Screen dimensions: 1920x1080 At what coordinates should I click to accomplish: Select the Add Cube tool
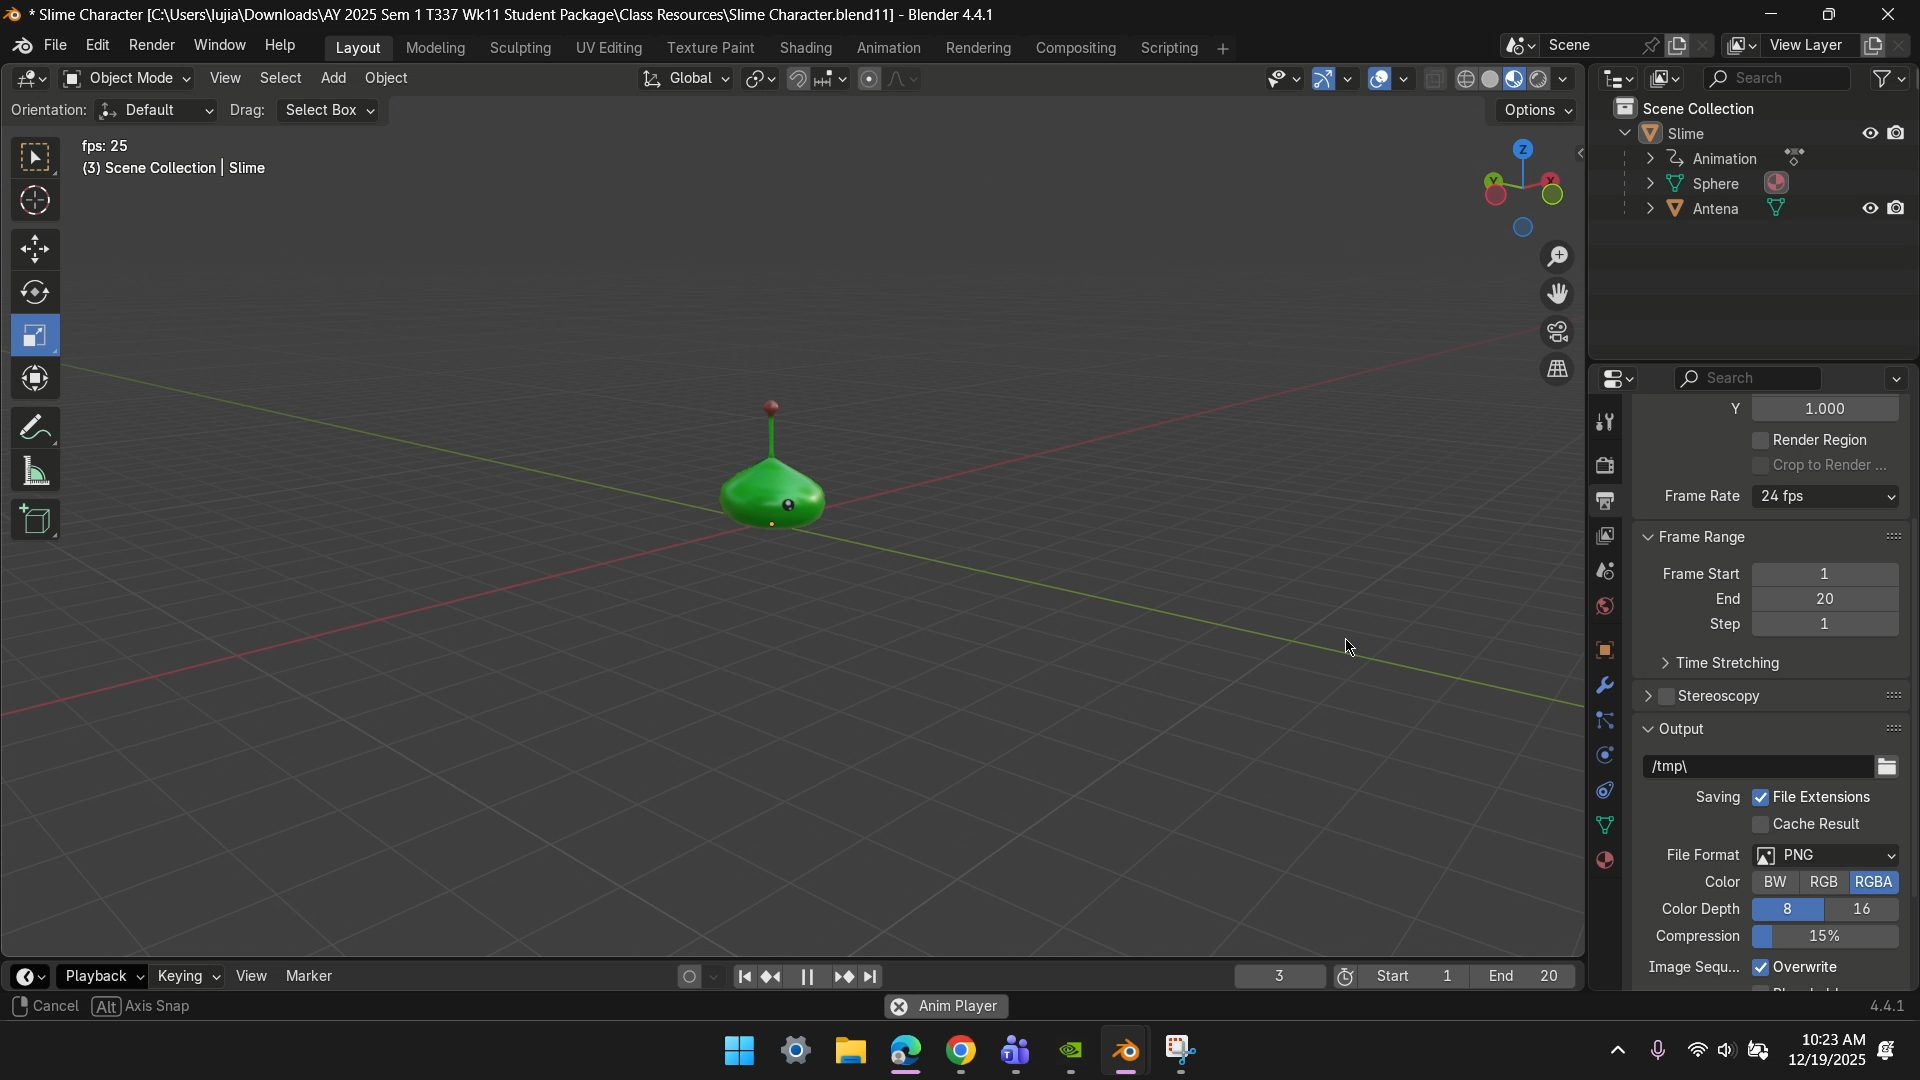[35, 520]
